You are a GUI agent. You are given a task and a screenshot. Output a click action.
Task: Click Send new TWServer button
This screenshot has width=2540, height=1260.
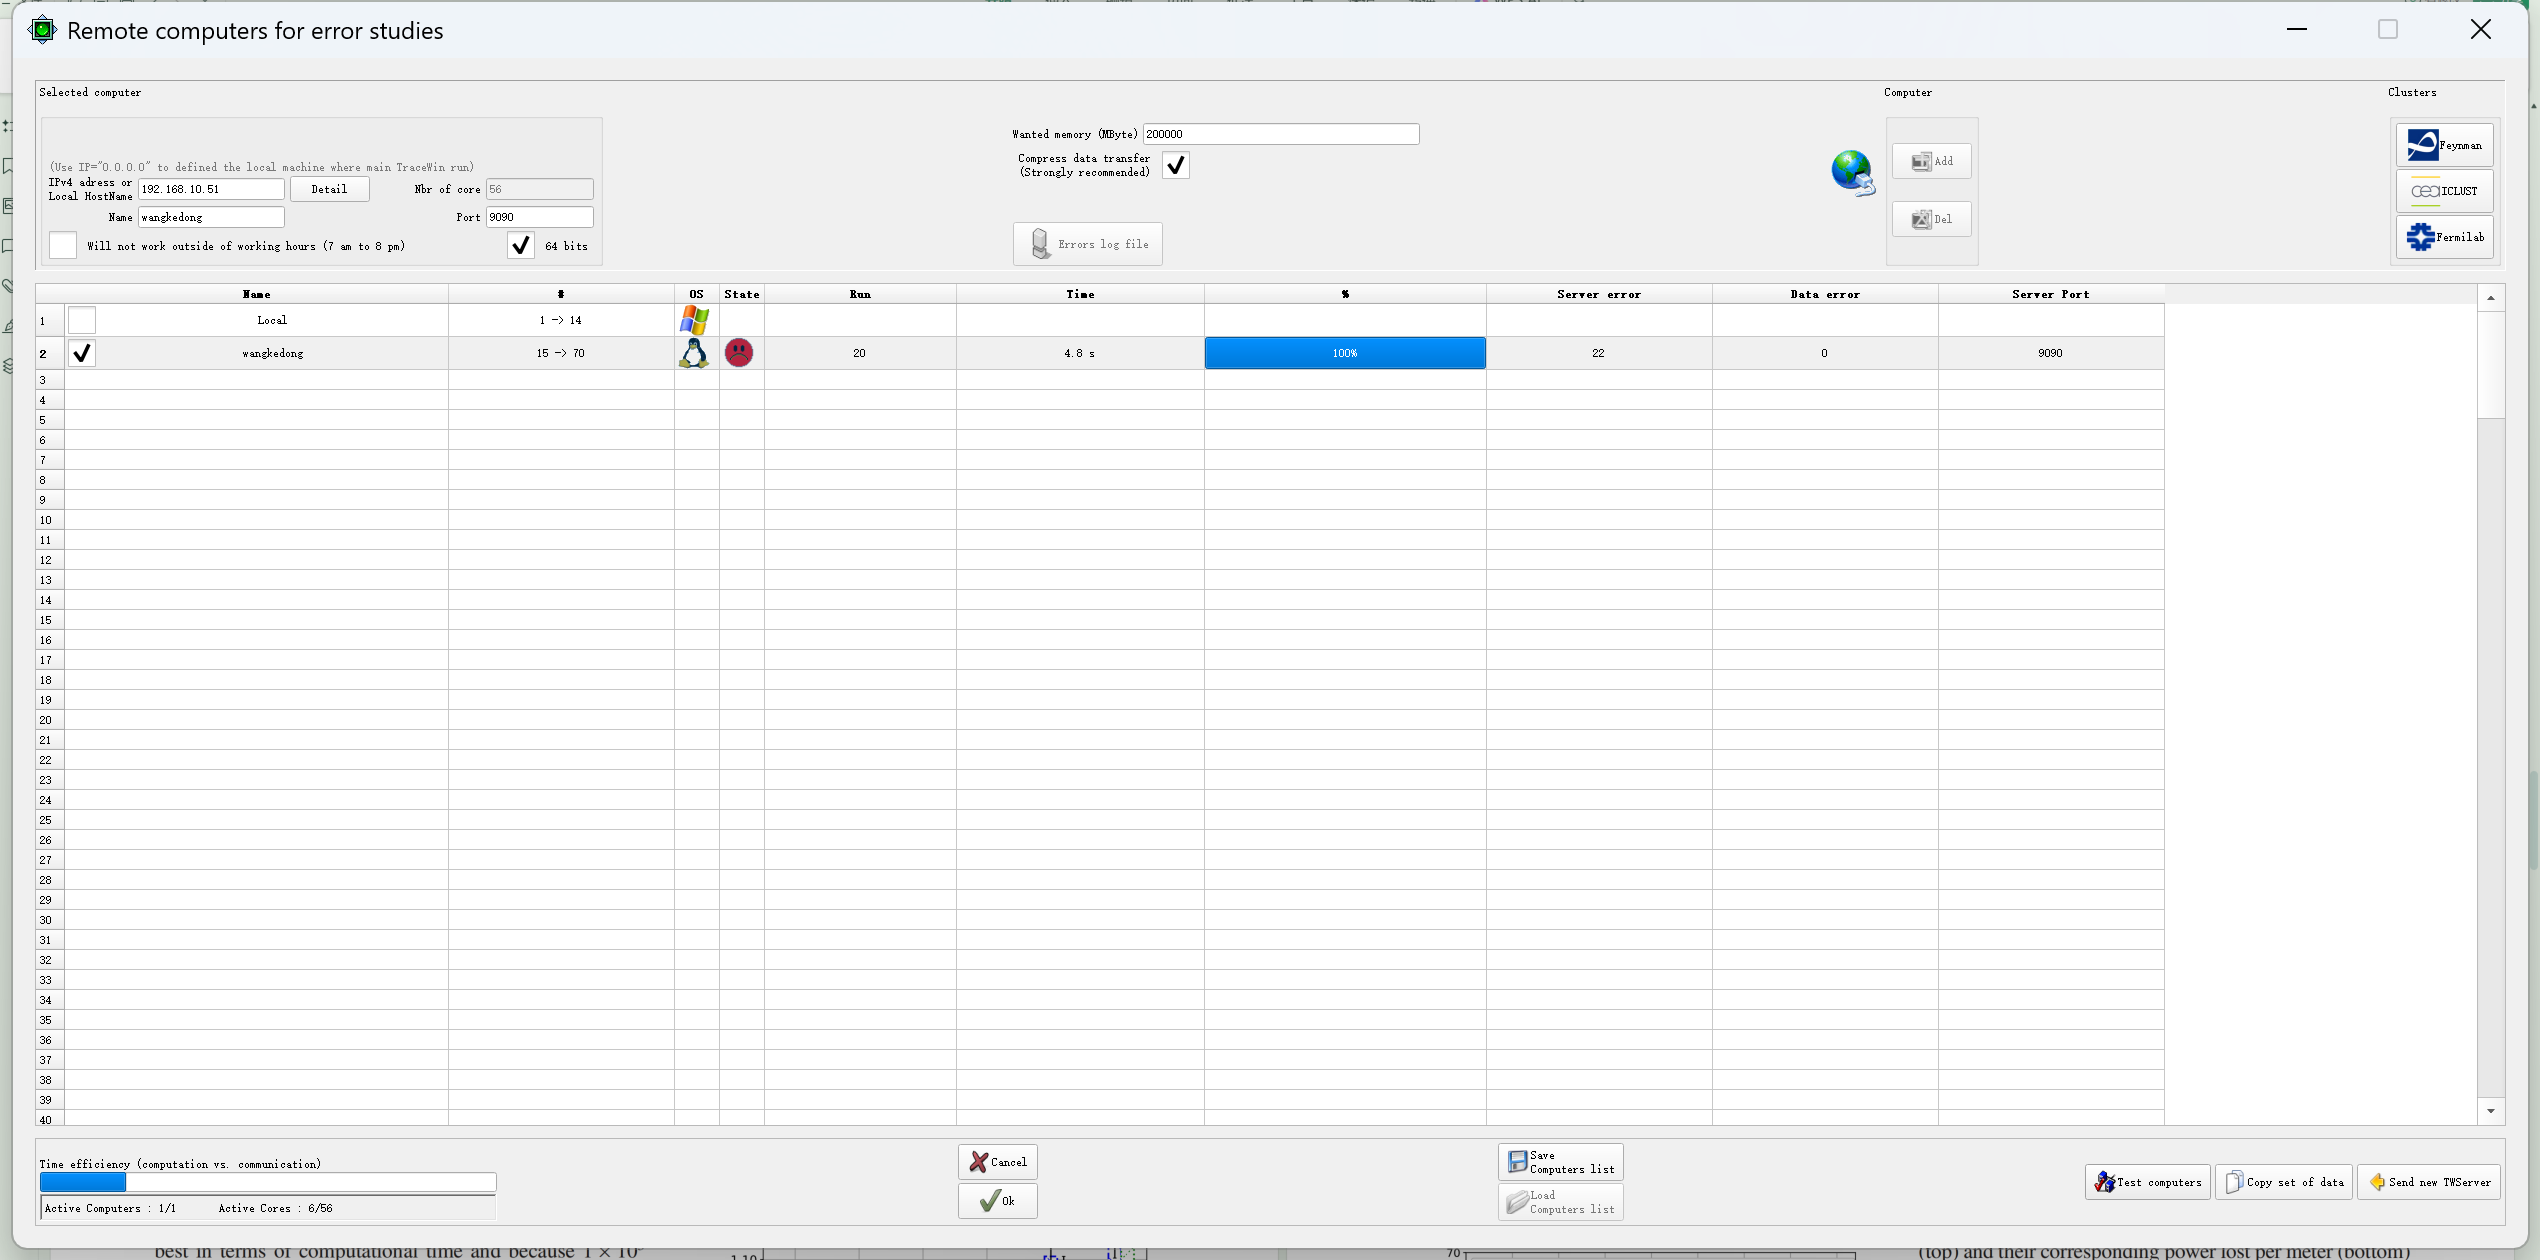[2428, 1182]
